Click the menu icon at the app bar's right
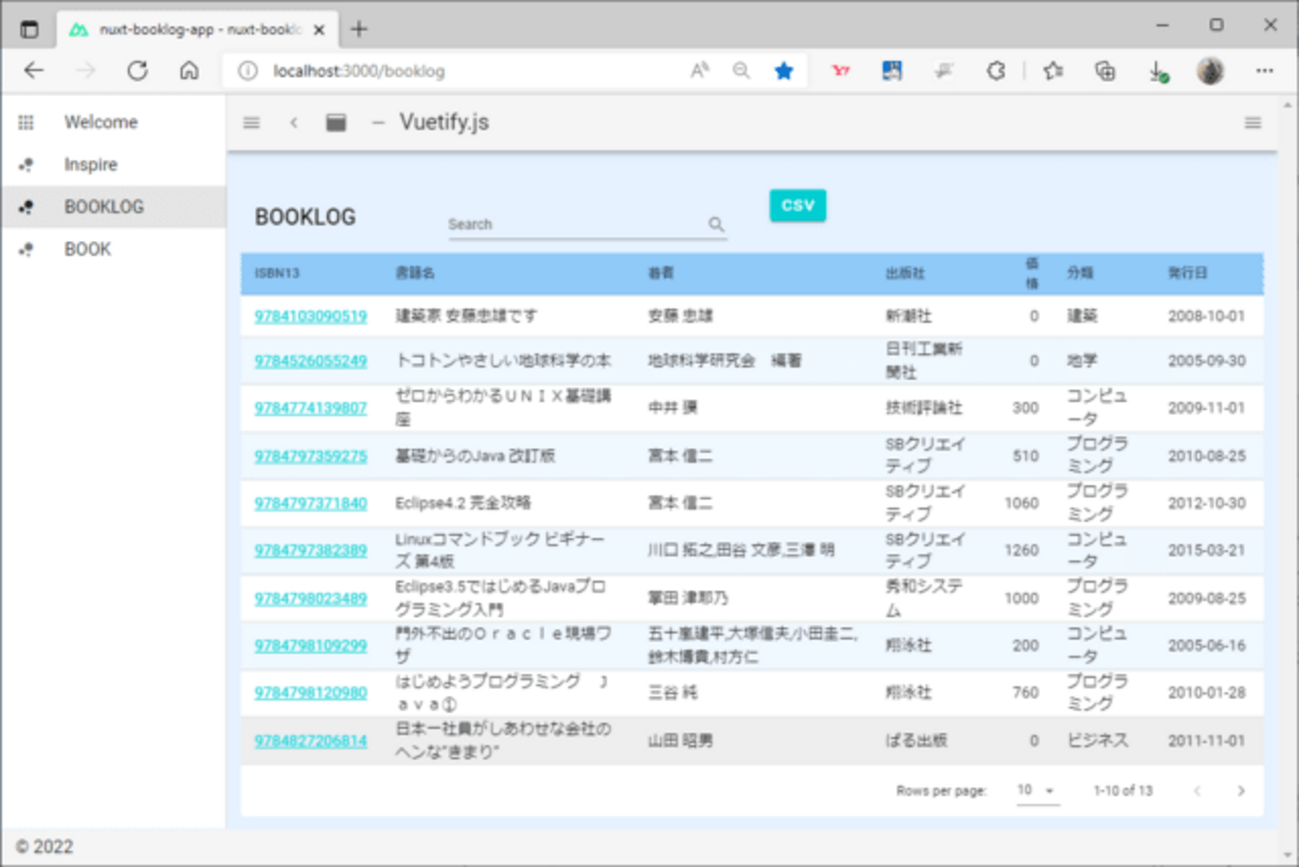 pyautogui.click(x=1253, y=122)
